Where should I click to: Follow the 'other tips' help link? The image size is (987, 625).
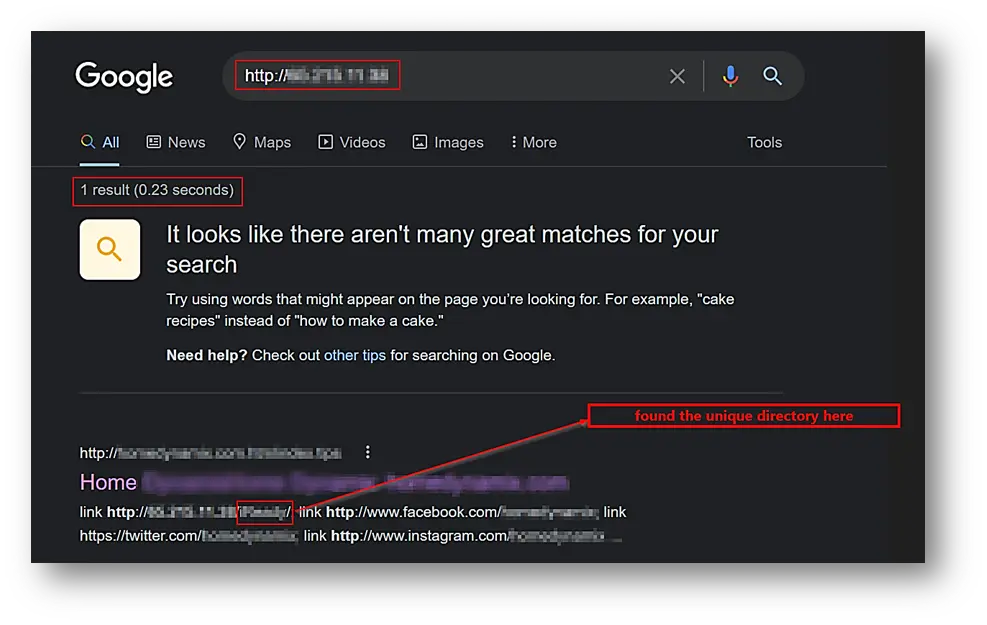click(354, 355)
